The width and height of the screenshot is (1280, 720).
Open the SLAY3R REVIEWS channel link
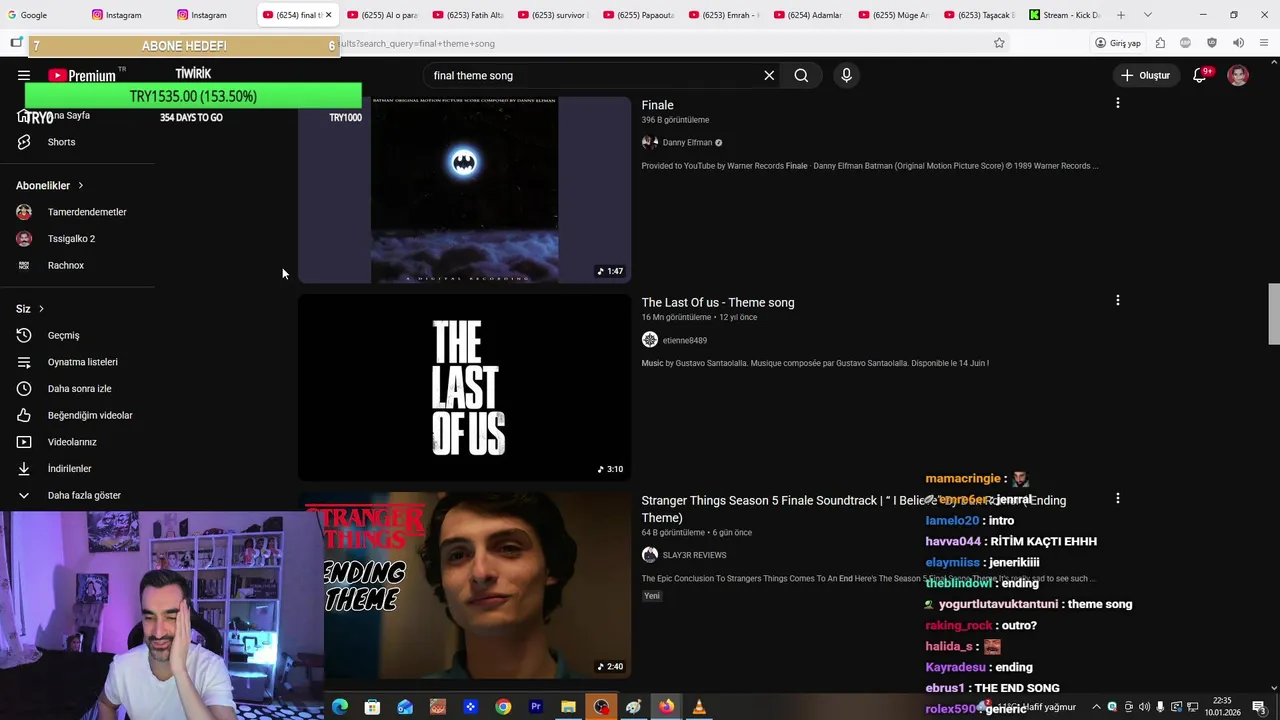click(694, 555)
